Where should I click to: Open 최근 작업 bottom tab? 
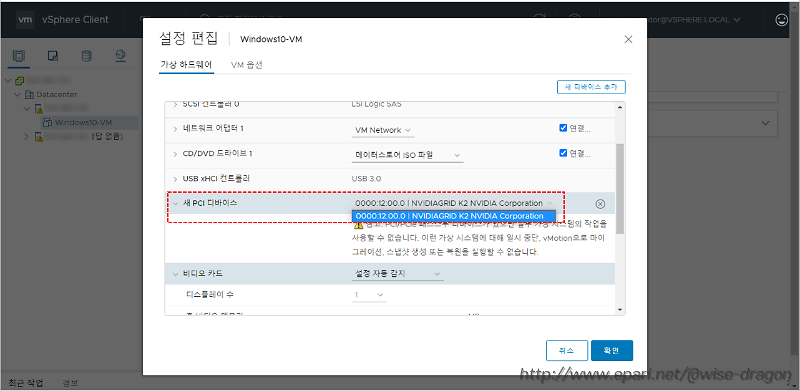(26, 383)
